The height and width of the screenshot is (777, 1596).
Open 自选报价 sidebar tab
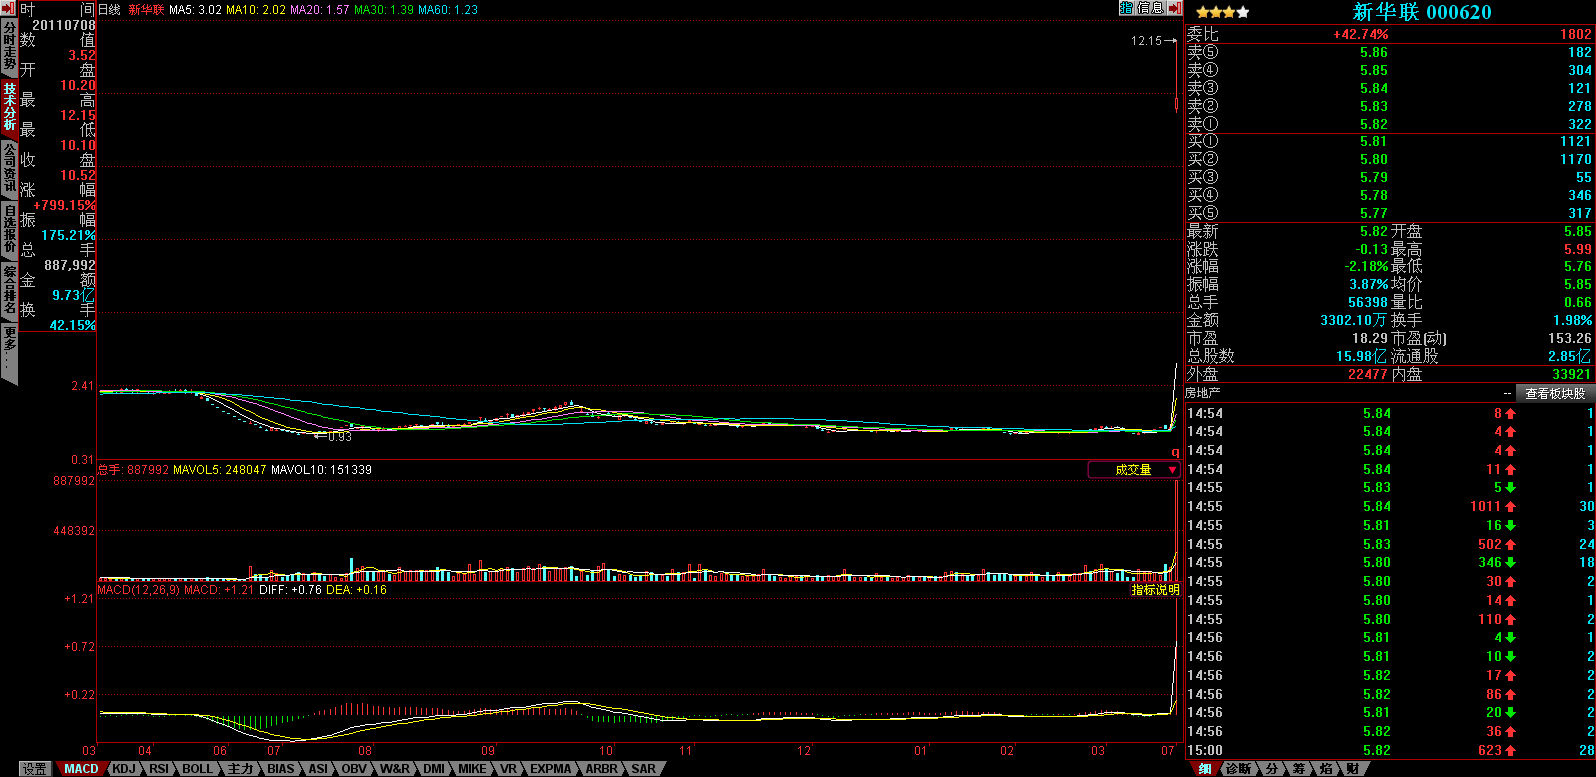click(x=9, y=228)
